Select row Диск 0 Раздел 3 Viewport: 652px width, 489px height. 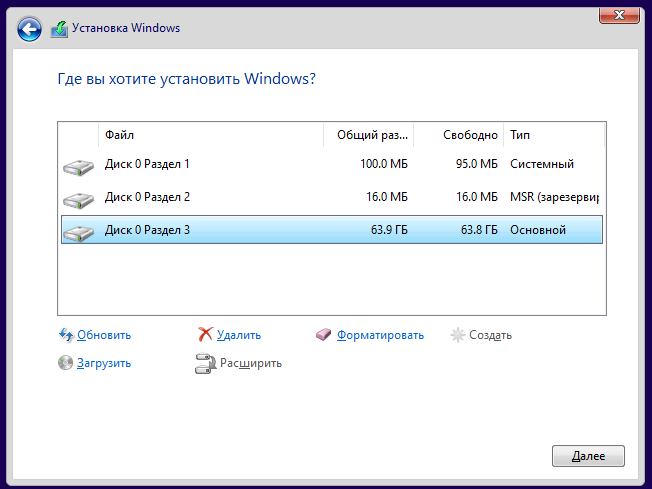tap(332, 230)
